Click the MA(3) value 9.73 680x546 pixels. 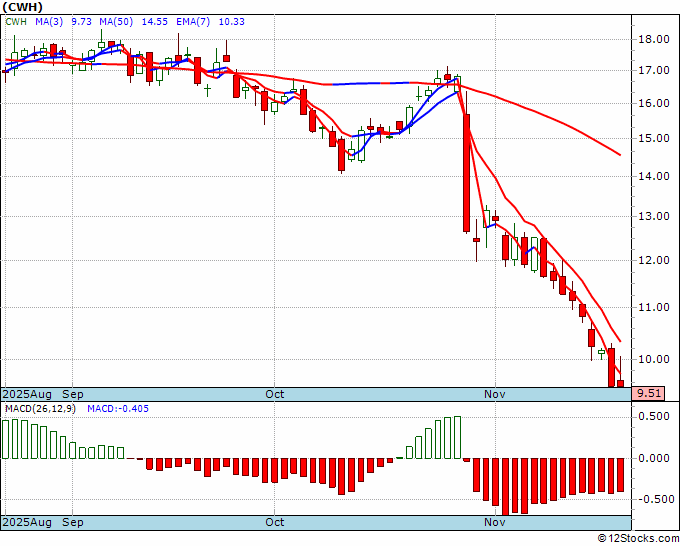pyautogui.click(x=81, y=21)
